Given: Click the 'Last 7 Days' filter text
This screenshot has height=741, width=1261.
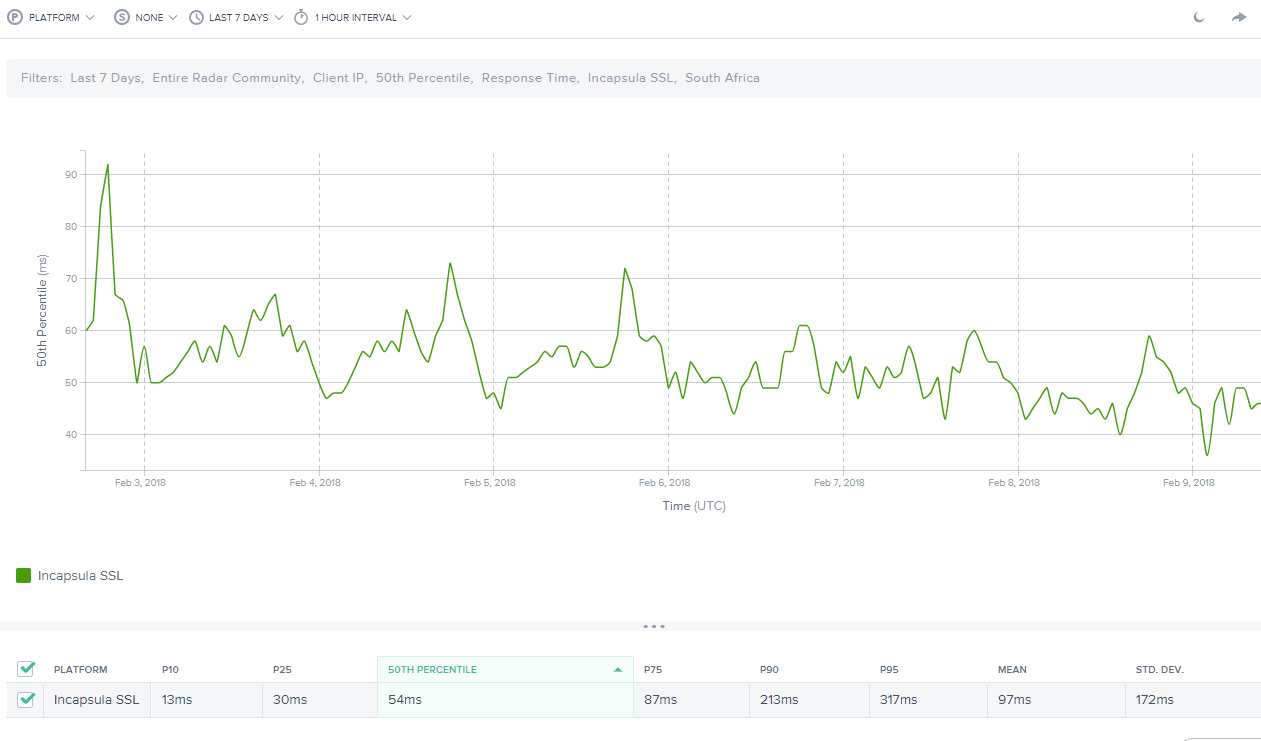Looking at the screenshot, I should pyautogui.click(x=106, y=78).
